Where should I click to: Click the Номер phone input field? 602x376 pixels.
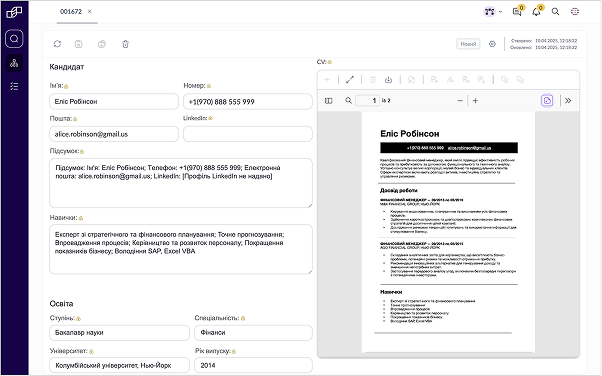pyautogui.click(x=248, y=102)
